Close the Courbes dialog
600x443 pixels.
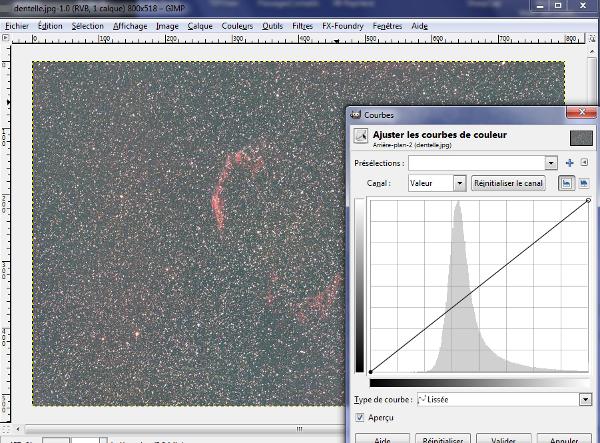(582, 112)
